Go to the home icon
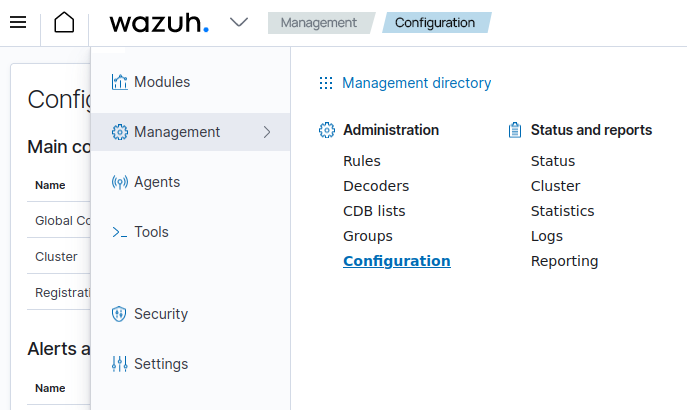 [64, 22]
